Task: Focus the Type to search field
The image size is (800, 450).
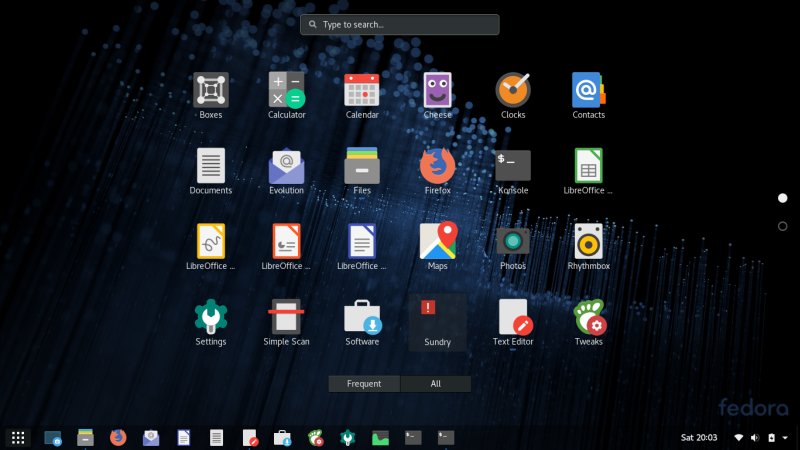Action: tap(399, 24)
